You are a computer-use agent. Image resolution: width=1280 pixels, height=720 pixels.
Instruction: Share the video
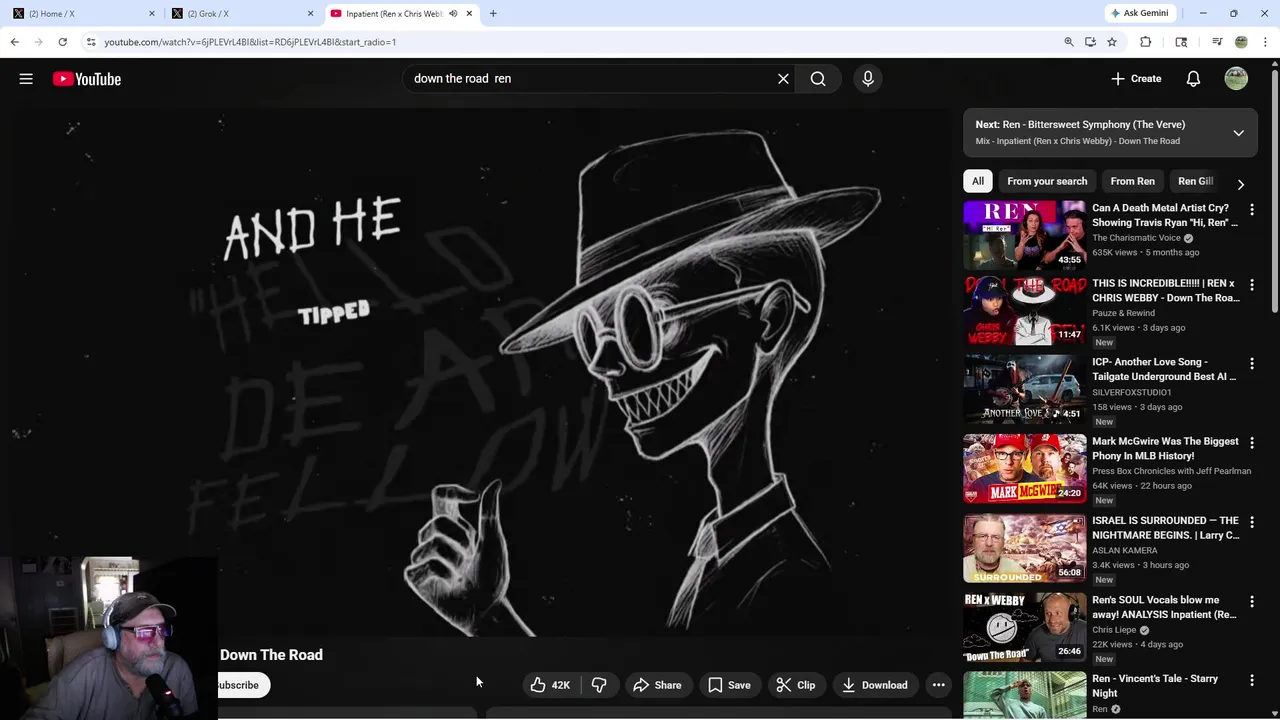(657, 685)
